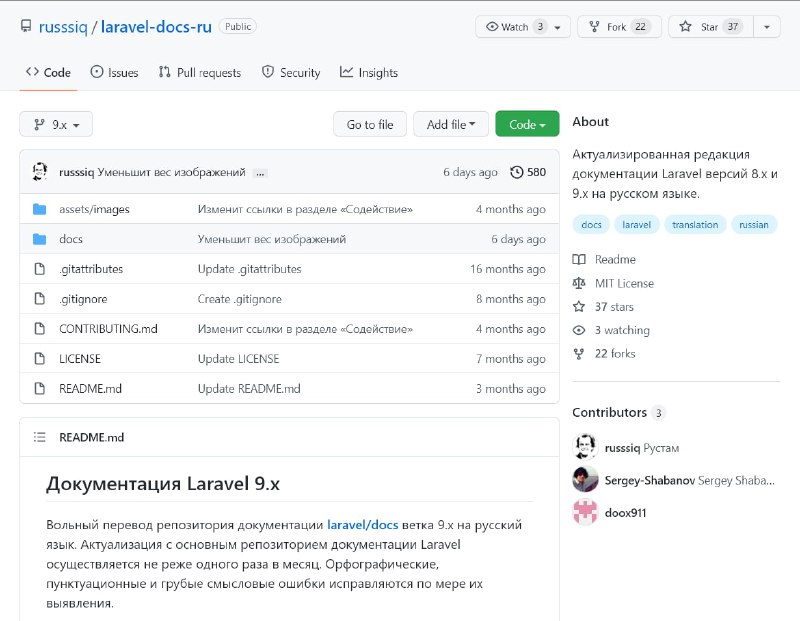Open README table of contents list icon
Viewport: 800px width, 621px height.
(x=39, y=437)
